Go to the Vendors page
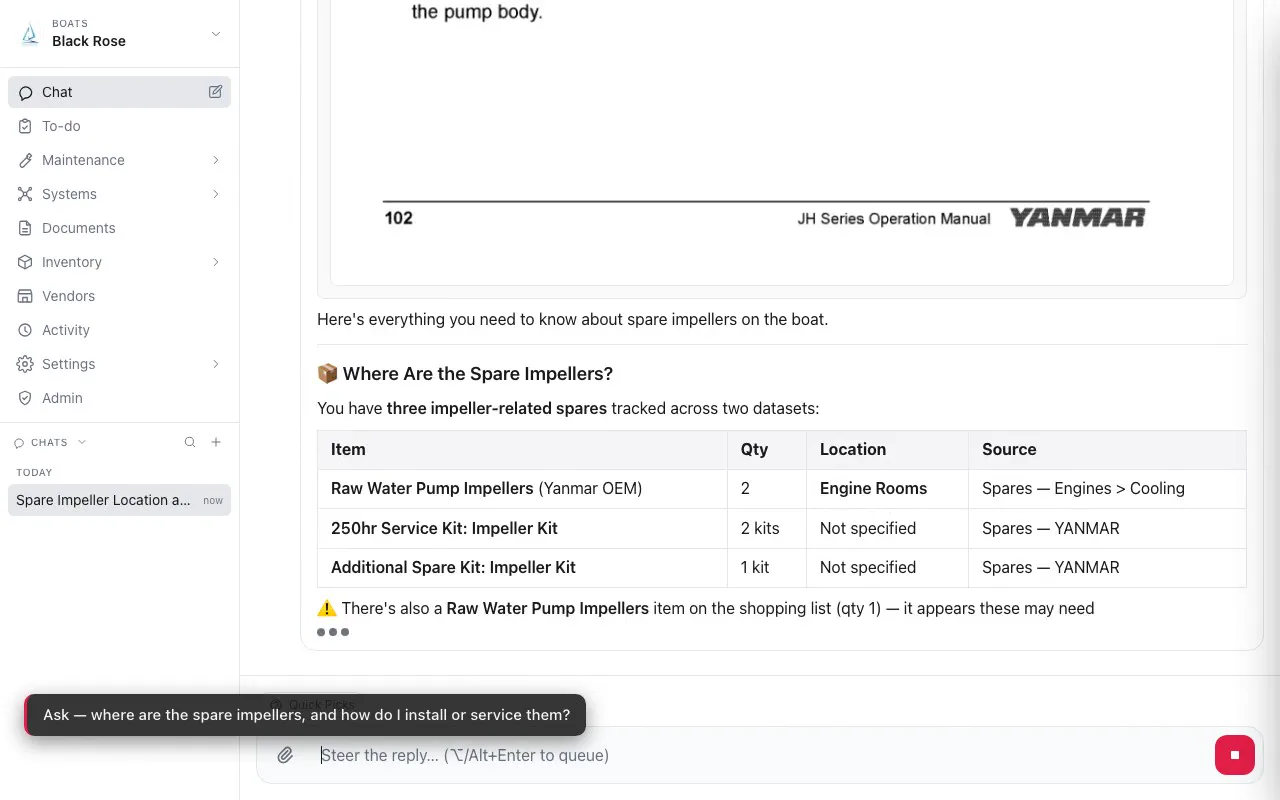Image resolution: width=1280 pixels, height=800 pixels. click(119, 296)
